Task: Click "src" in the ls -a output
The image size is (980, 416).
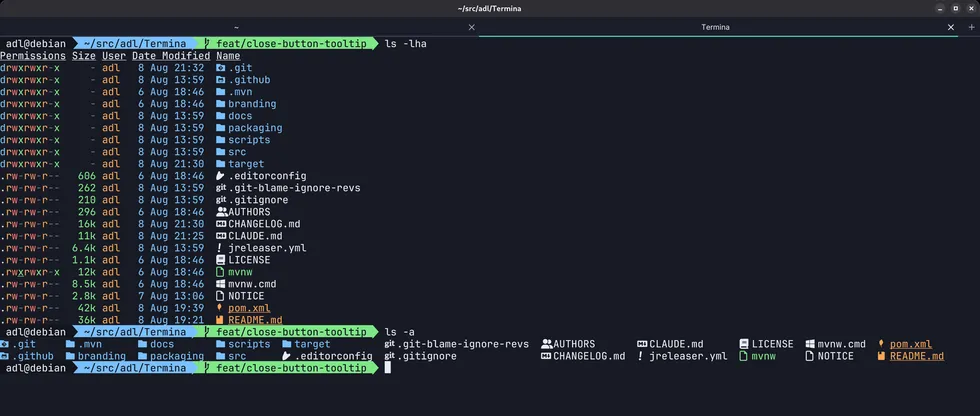Action: tap(237, 356)
